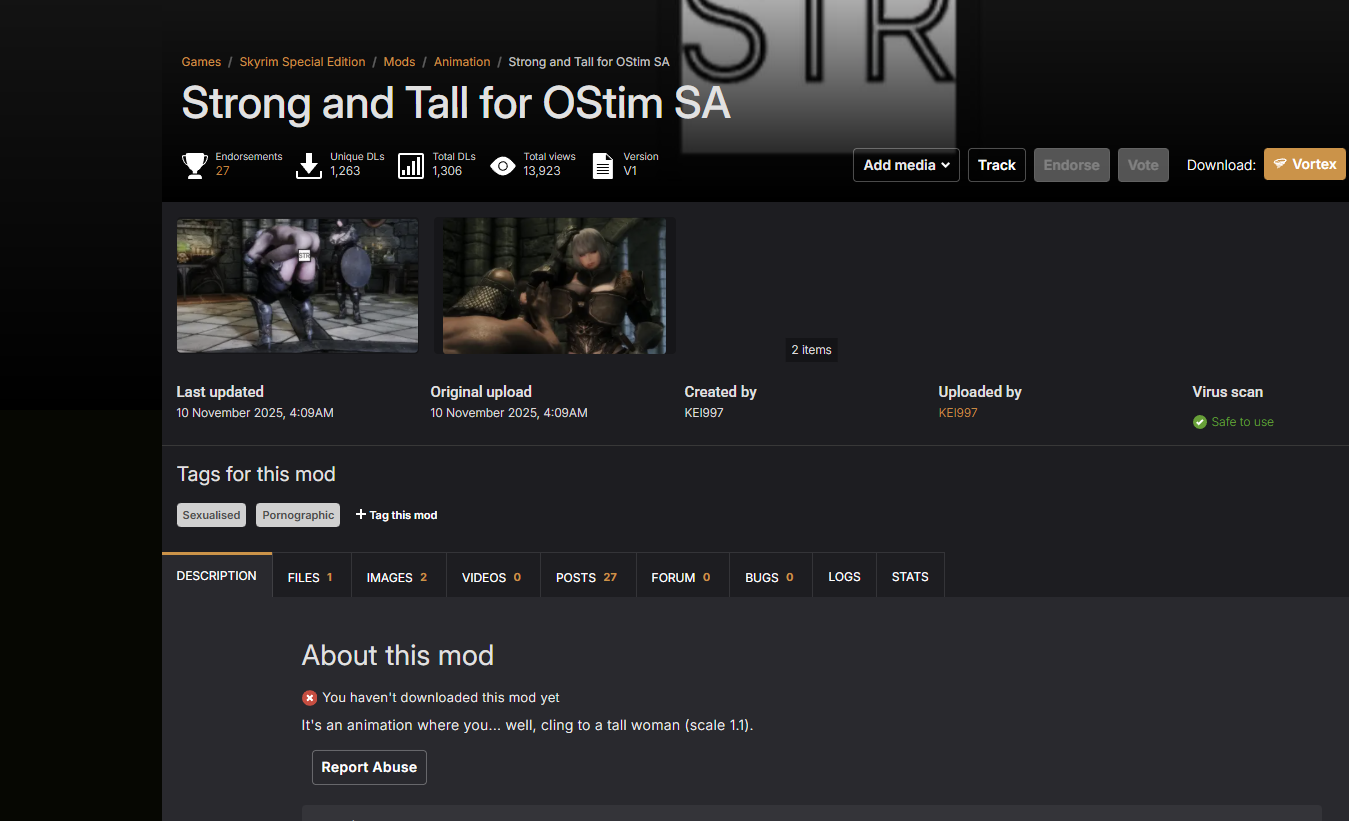Open the first mod screenshot thumbnail
1349x821 pixels.
tap(298, 286)
